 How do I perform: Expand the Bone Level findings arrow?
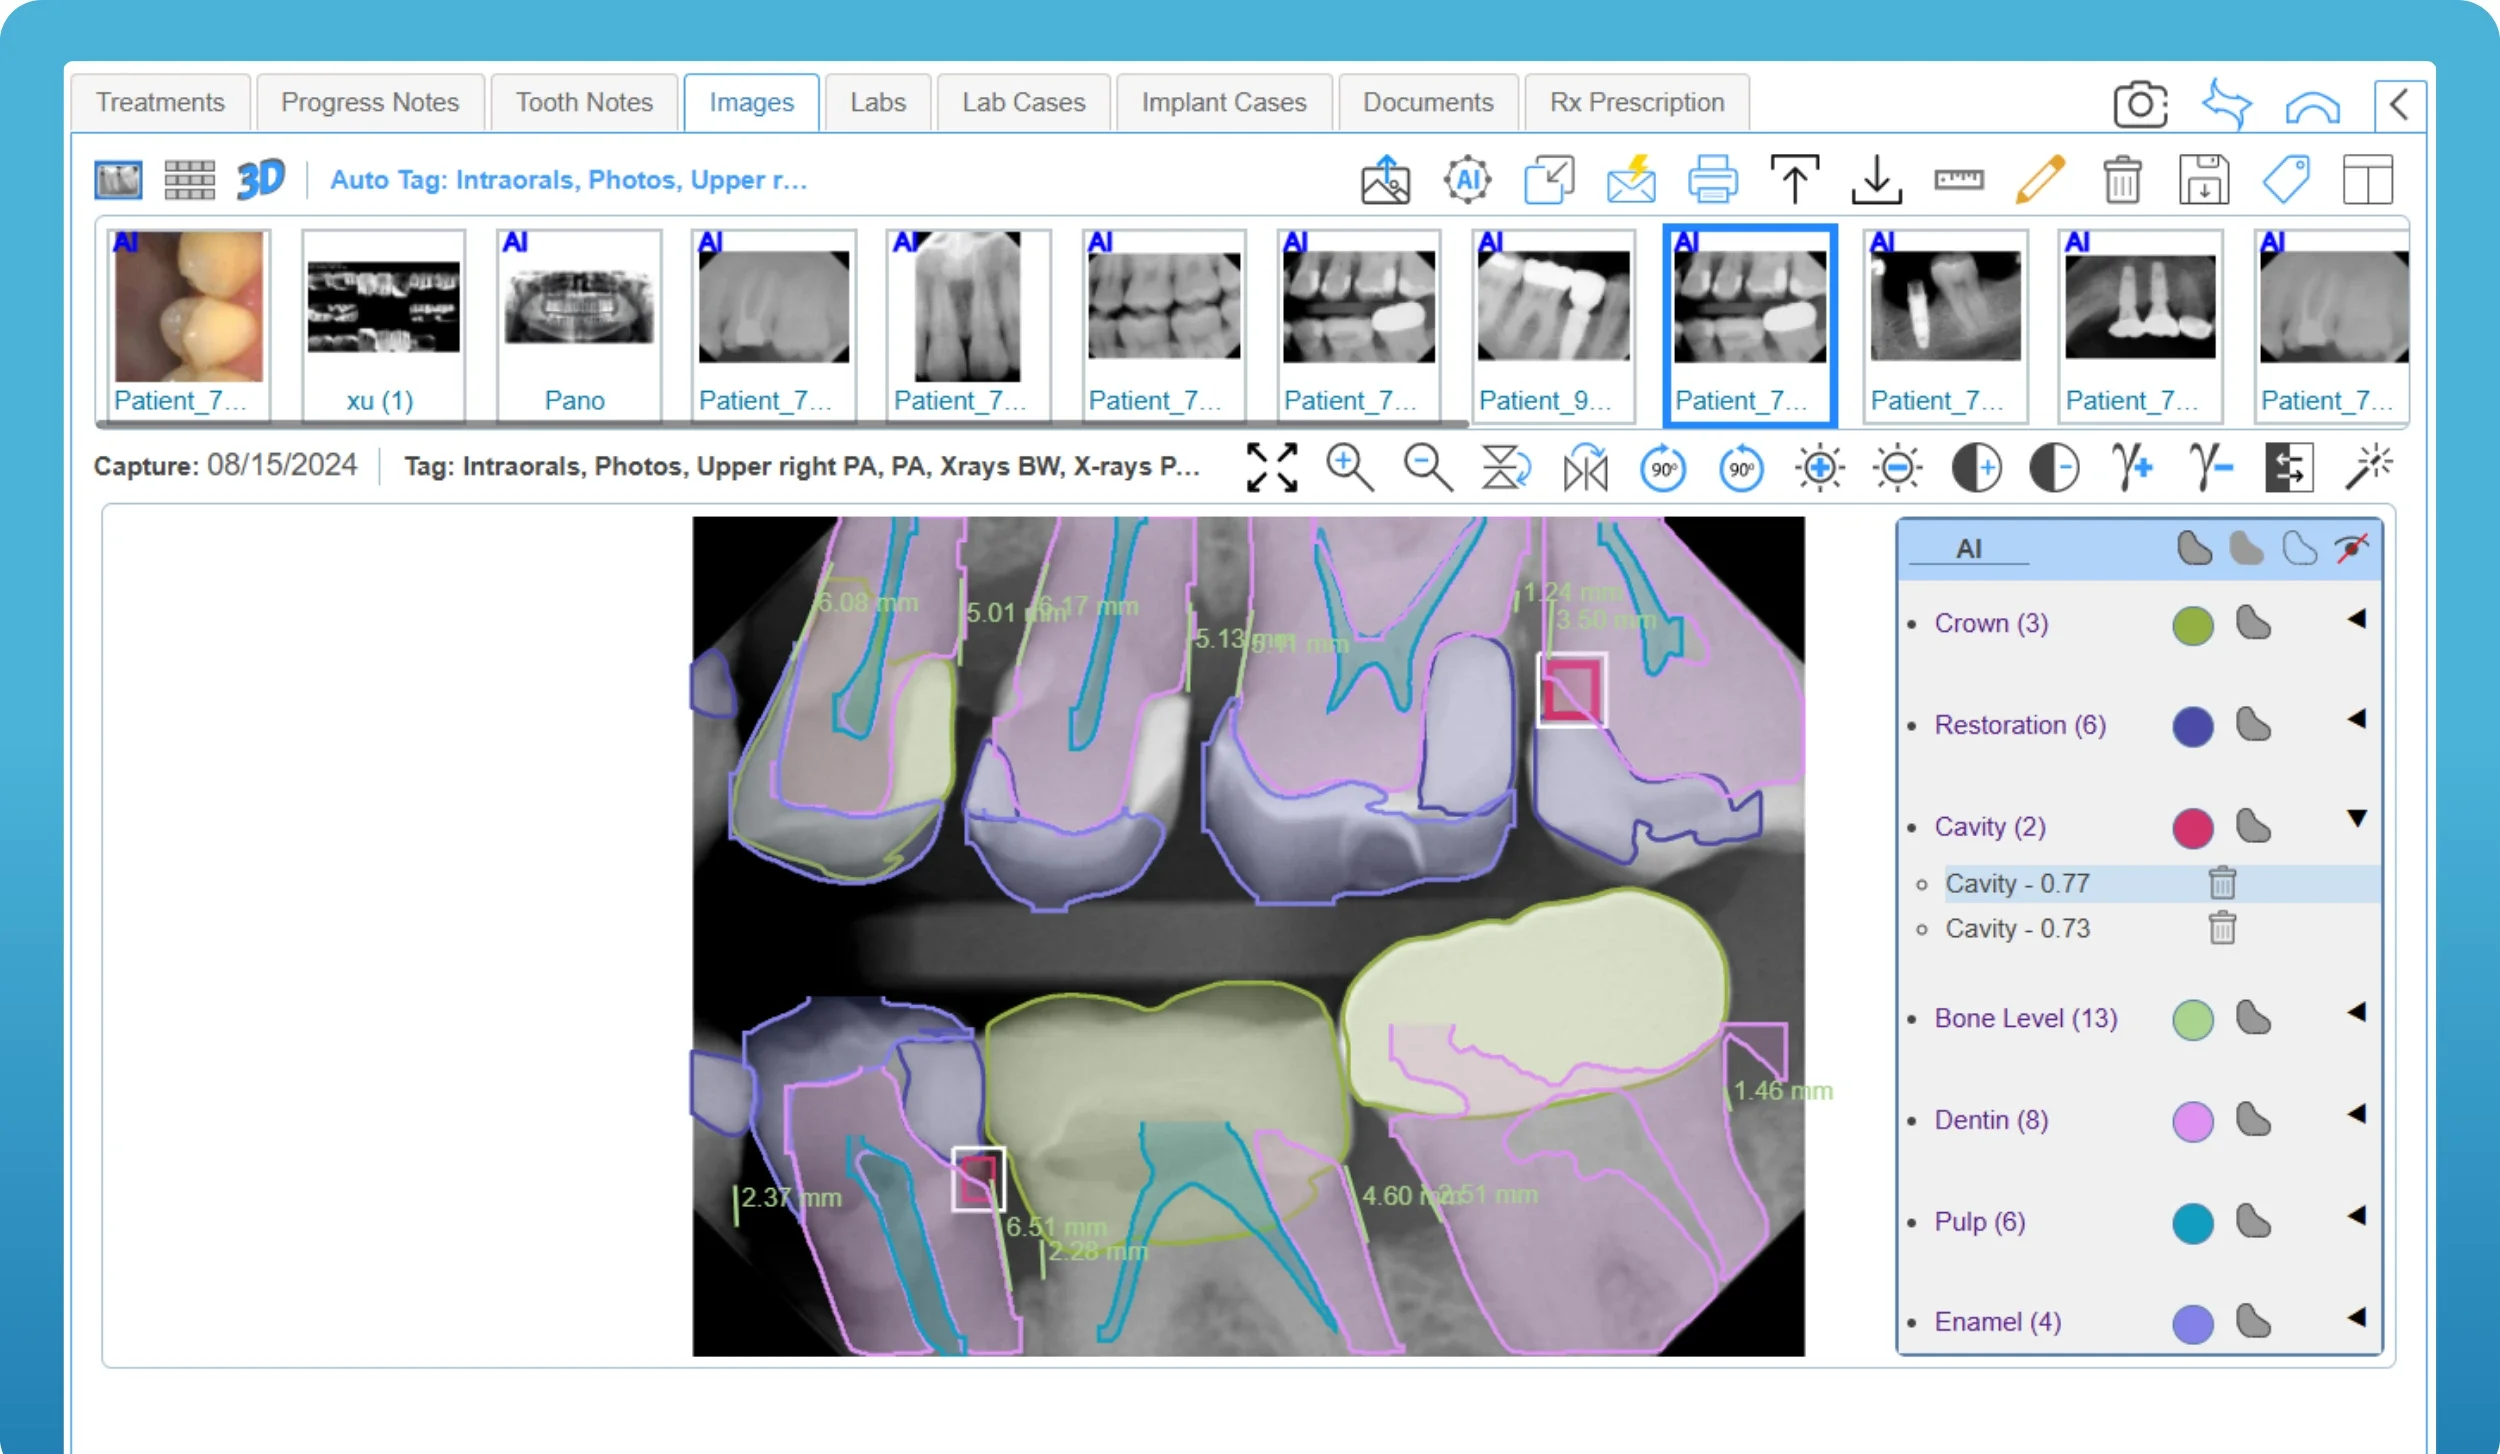coord(2357,1013)
